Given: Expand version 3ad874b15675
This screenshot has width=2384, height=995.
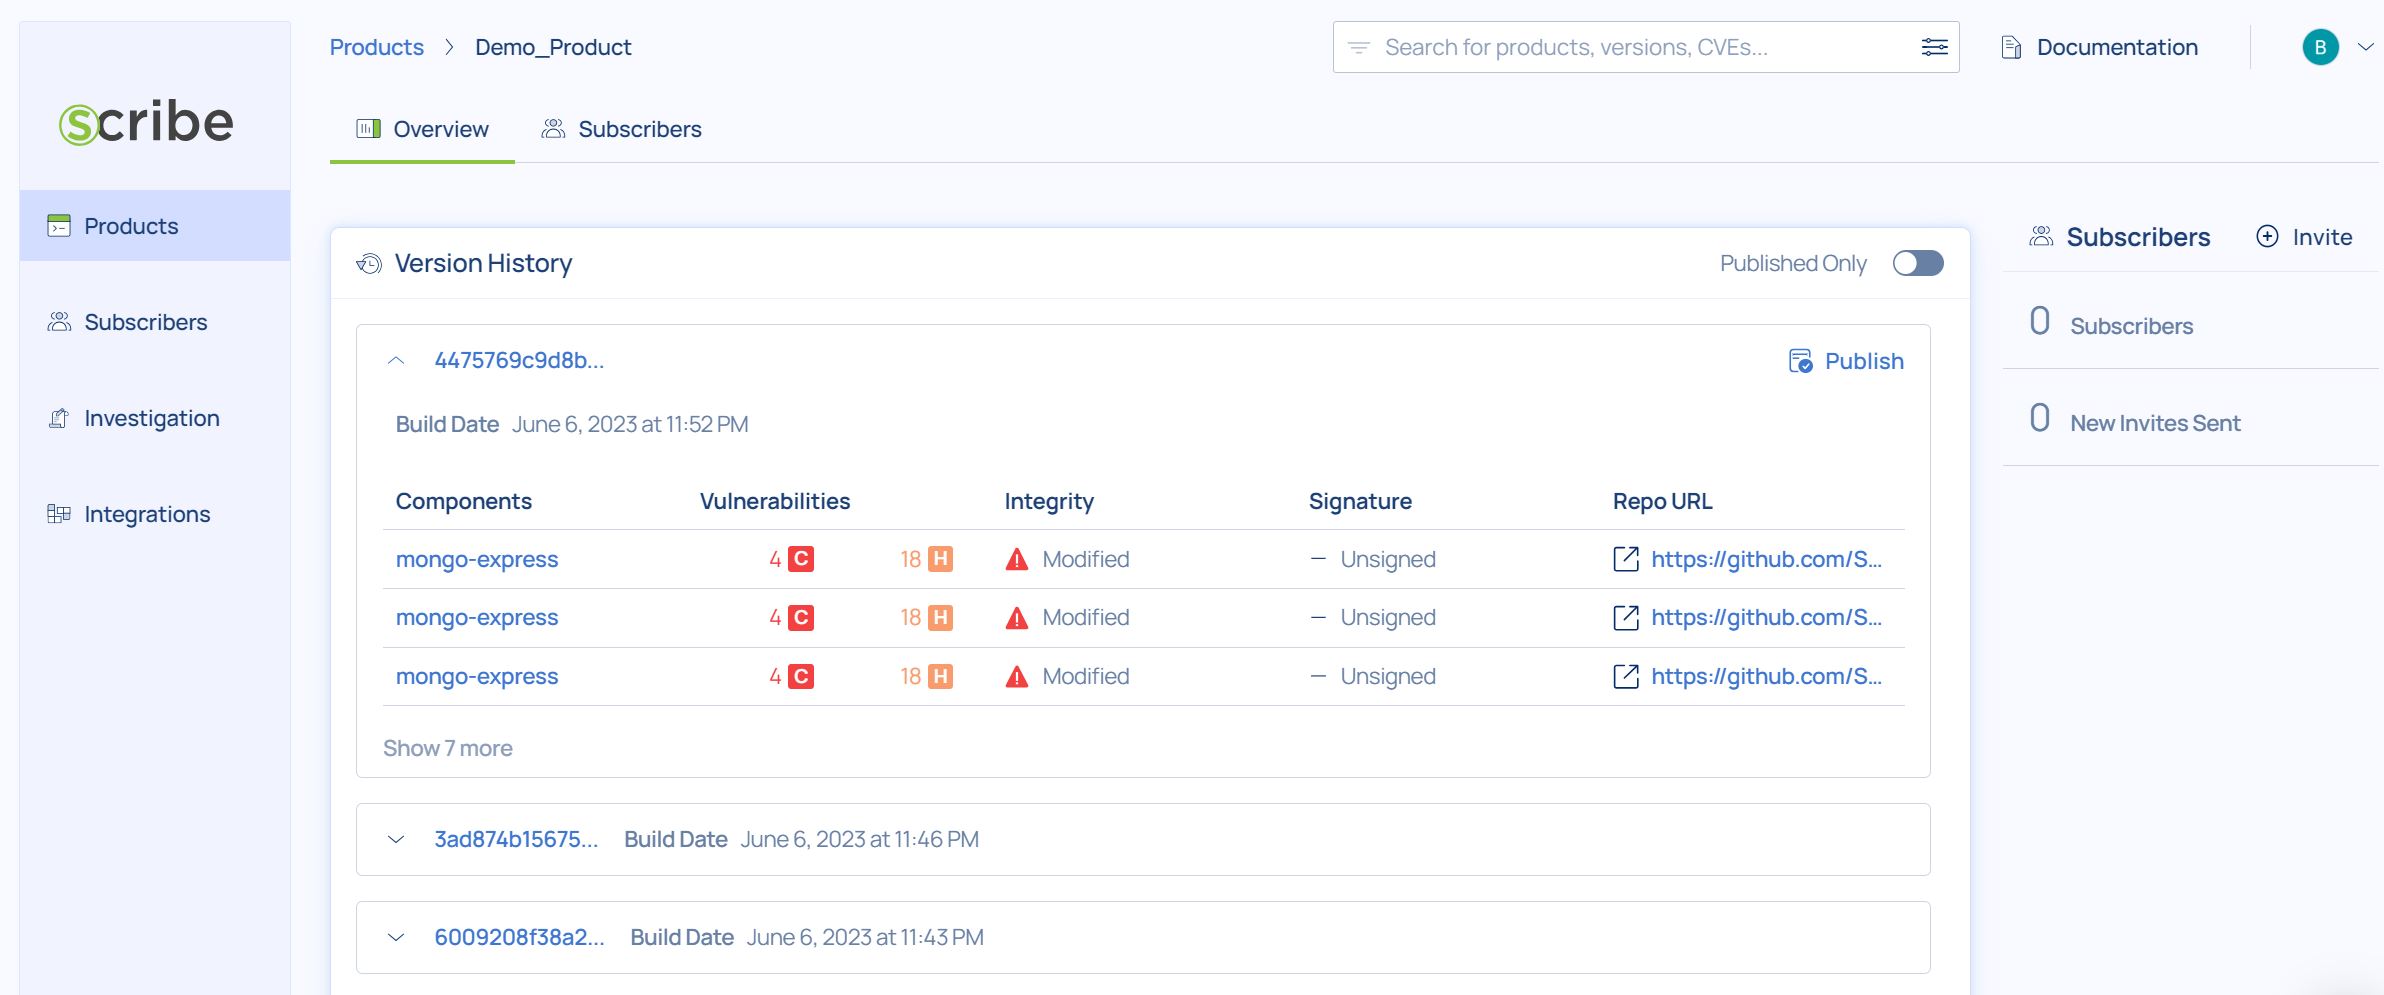Looking at the screenshot, I should 396,840.
